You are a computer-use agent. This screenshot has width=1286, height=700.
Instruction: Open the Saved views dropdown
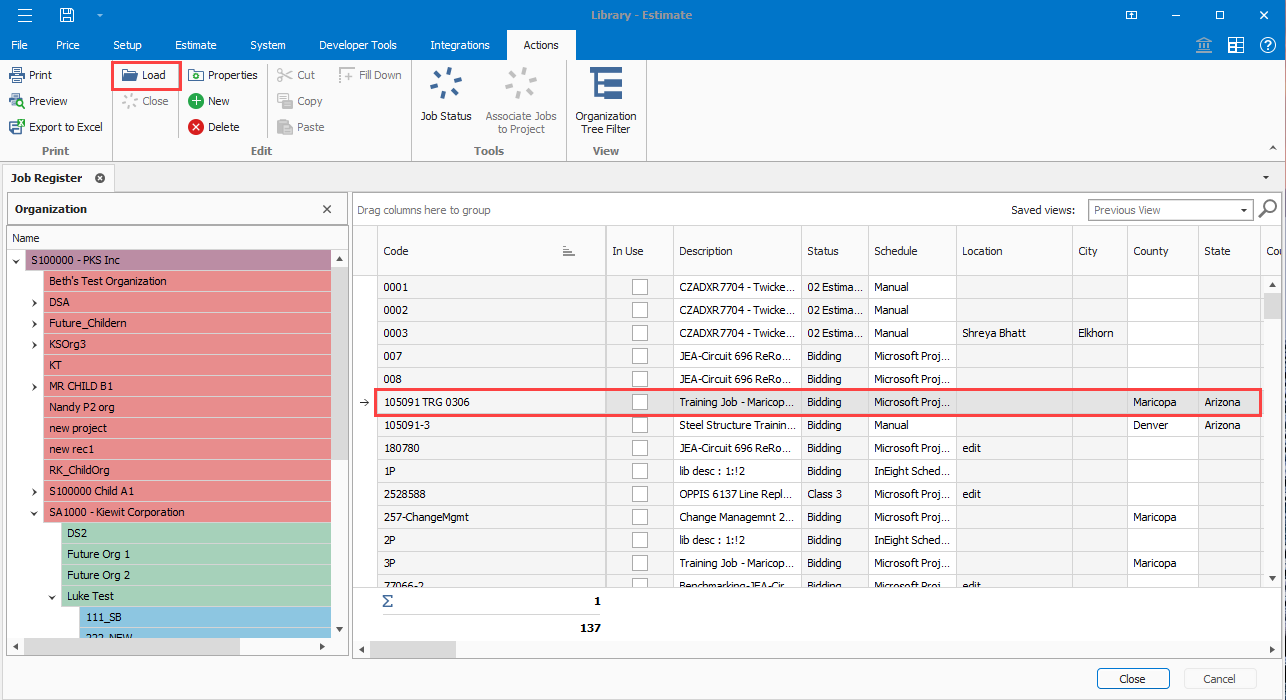(x=1245, y=210)
